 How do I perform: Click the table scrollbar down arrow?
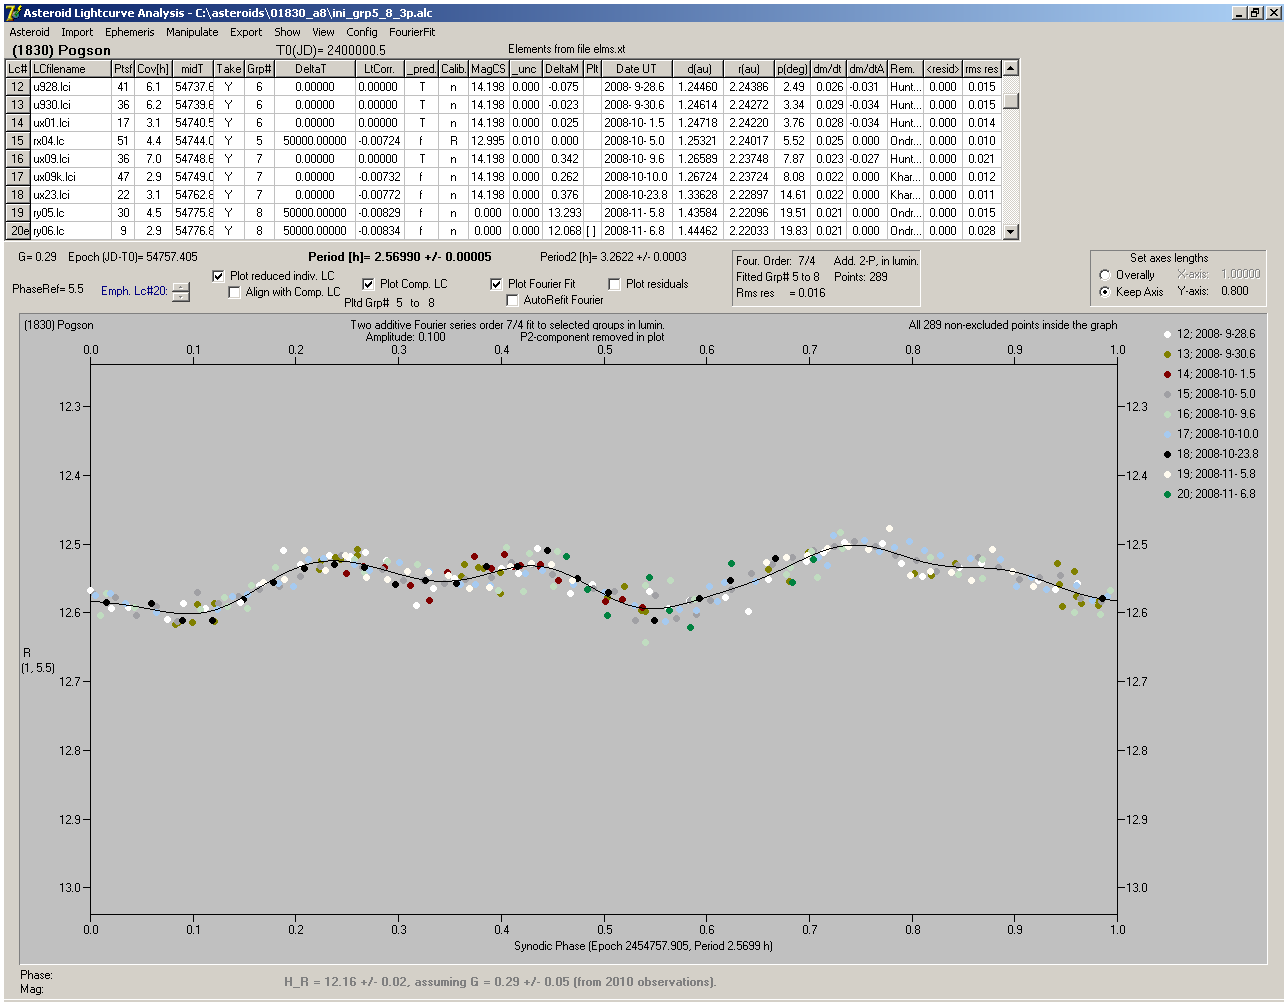(1011, 231)
